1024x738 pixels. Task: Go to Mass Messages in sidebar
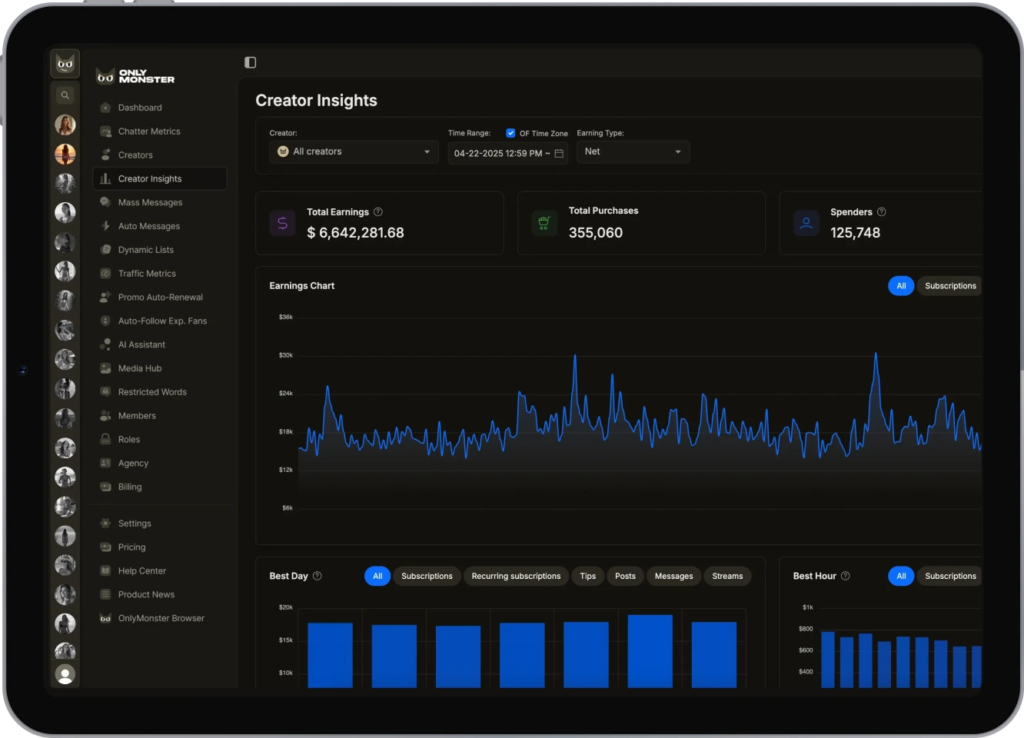pos(150,202)
